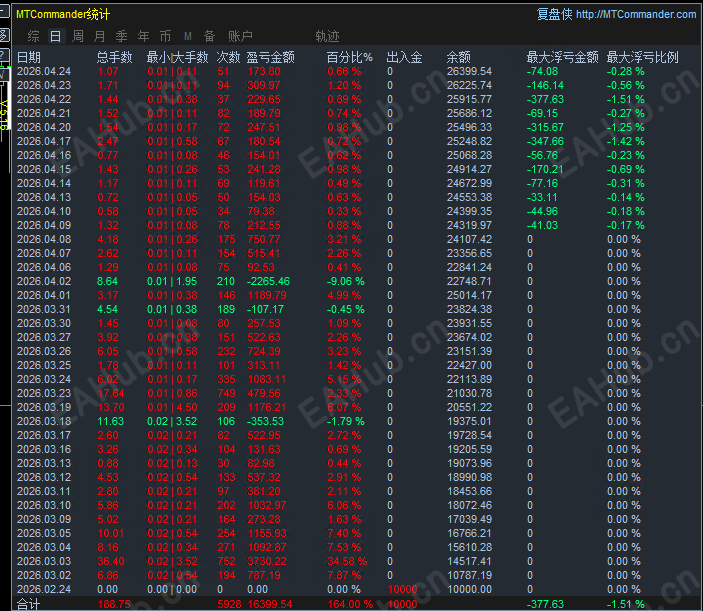Screen dimensions: 703x611
Task: Open the 币 currency tab
Action: 165,36
